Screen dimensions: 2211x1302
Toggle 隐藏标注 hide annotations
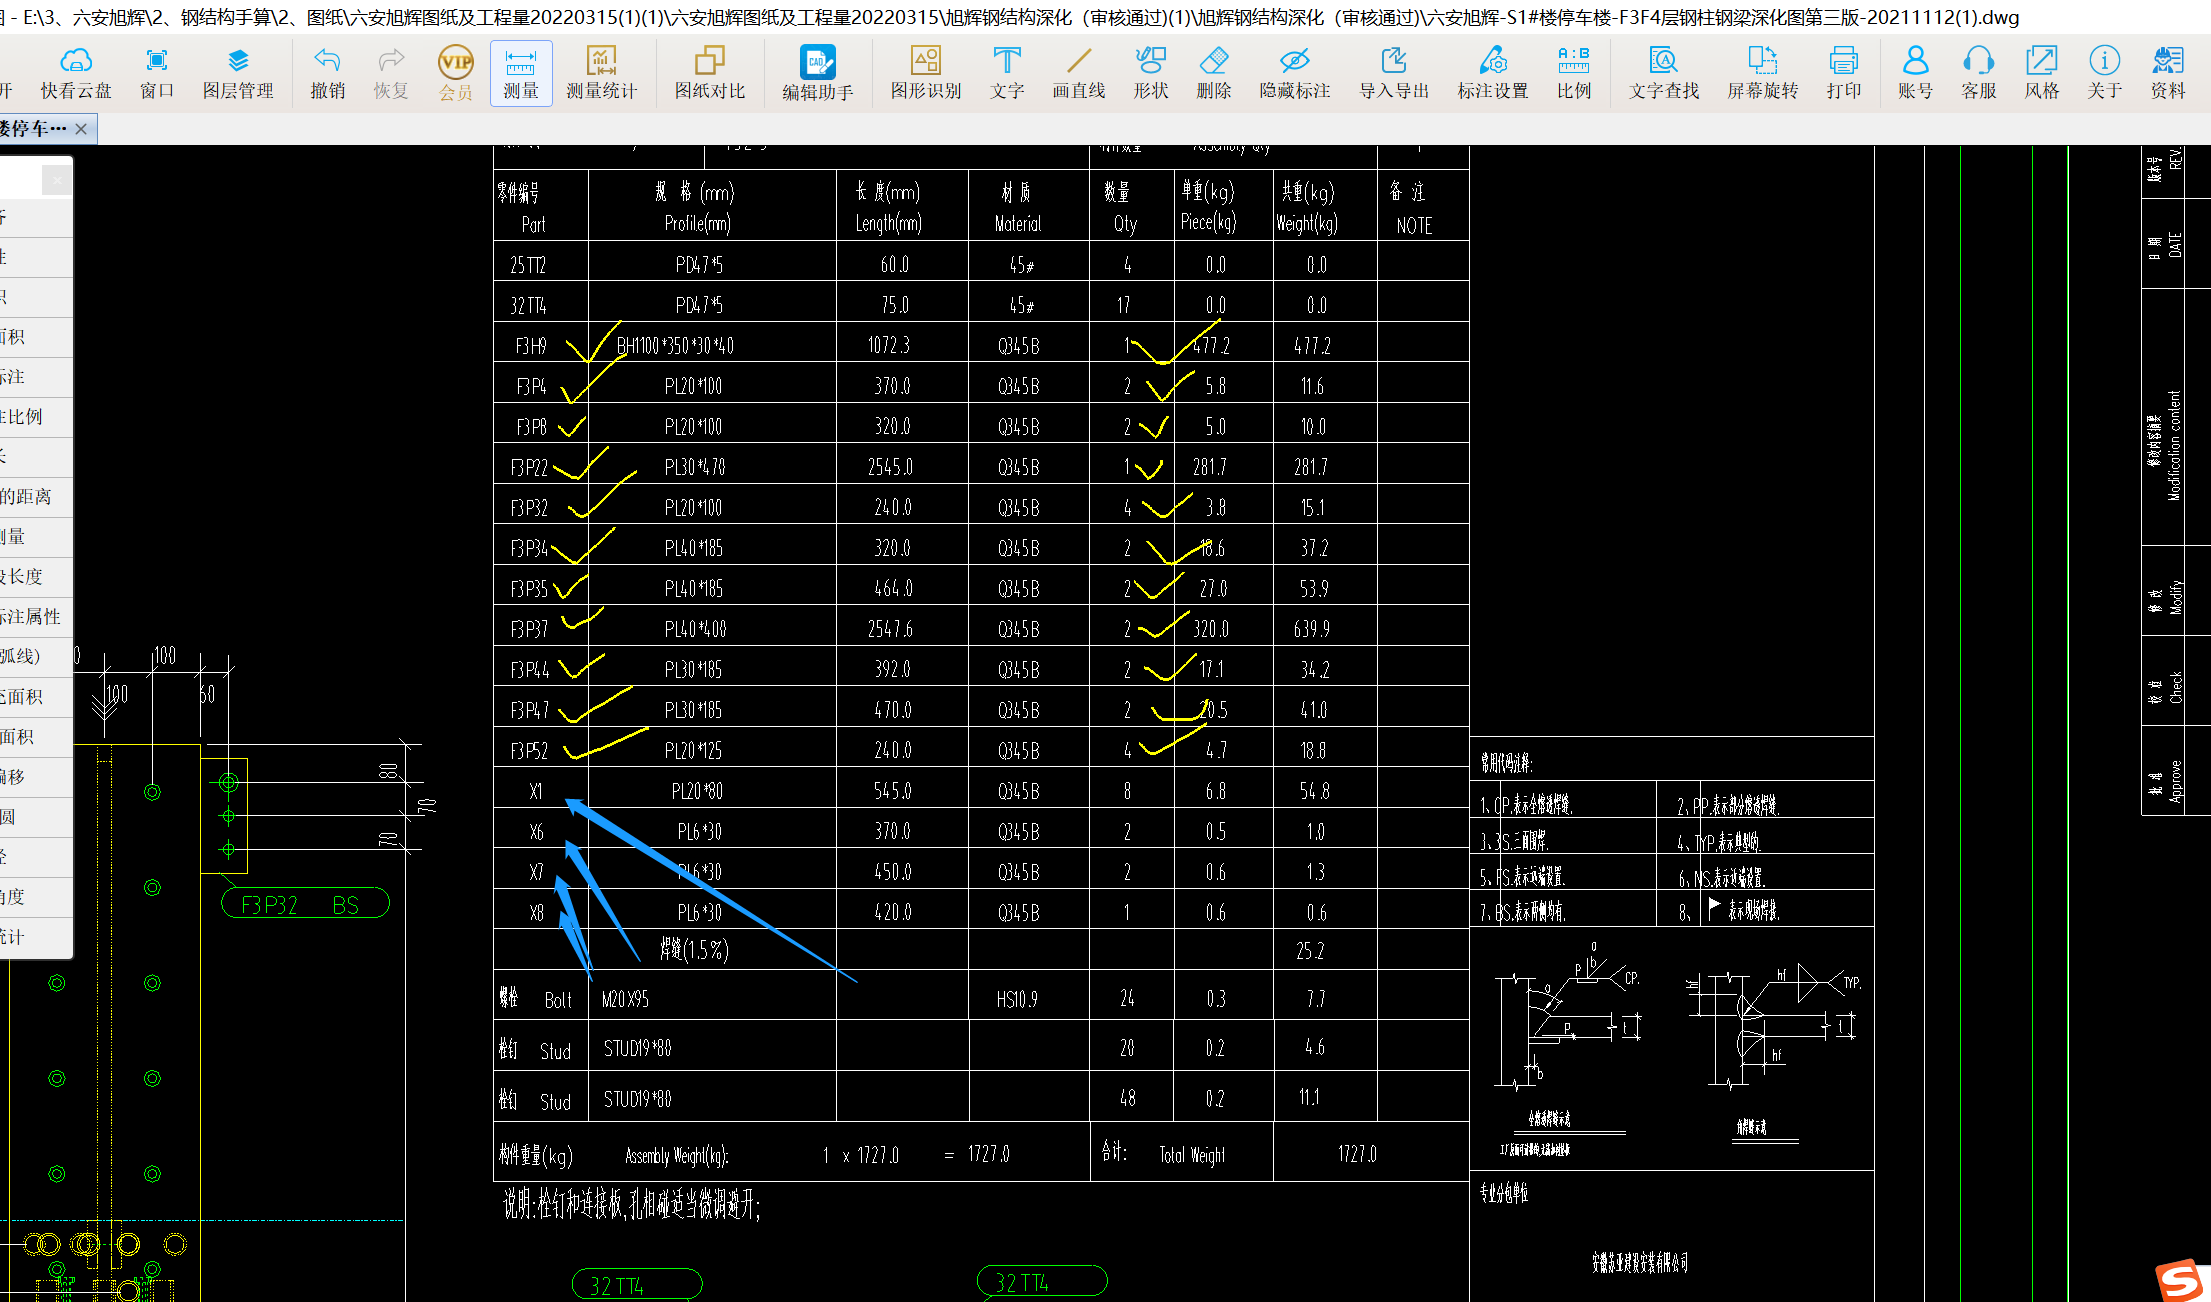click(1295, 73)
